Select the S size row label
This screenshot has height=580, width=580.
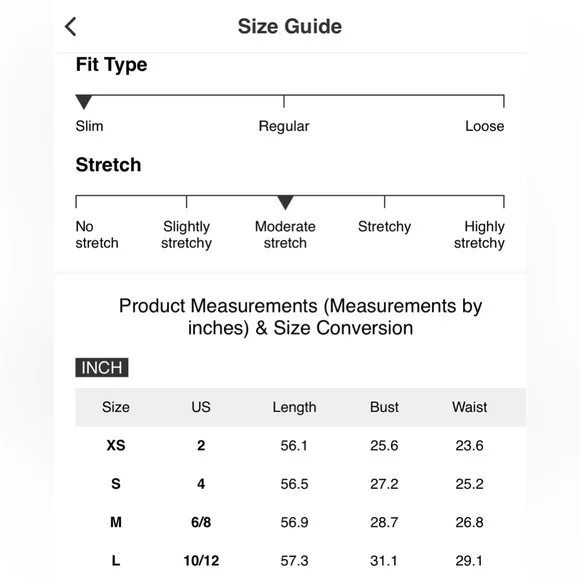click(116, 484)
